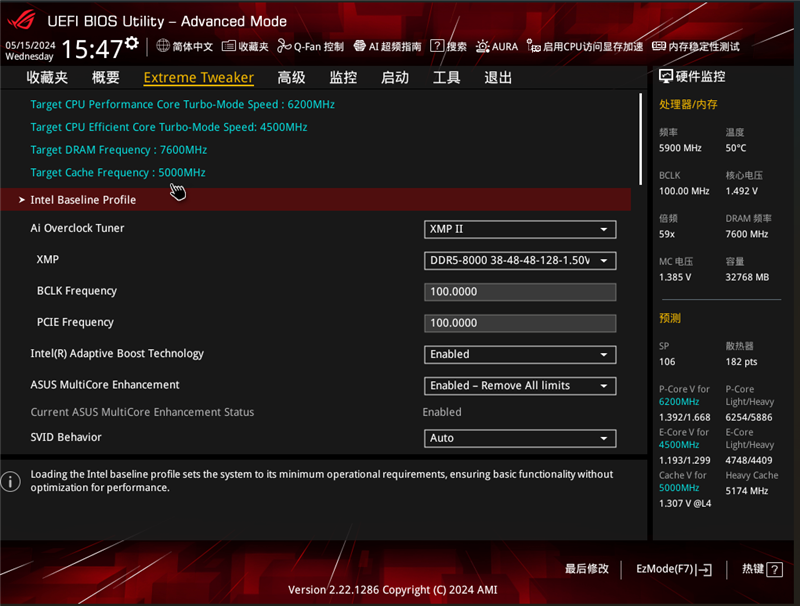Click the 5174 MHz Heavy Cache value
The image size is (800, 606).
tap(746, 491)
